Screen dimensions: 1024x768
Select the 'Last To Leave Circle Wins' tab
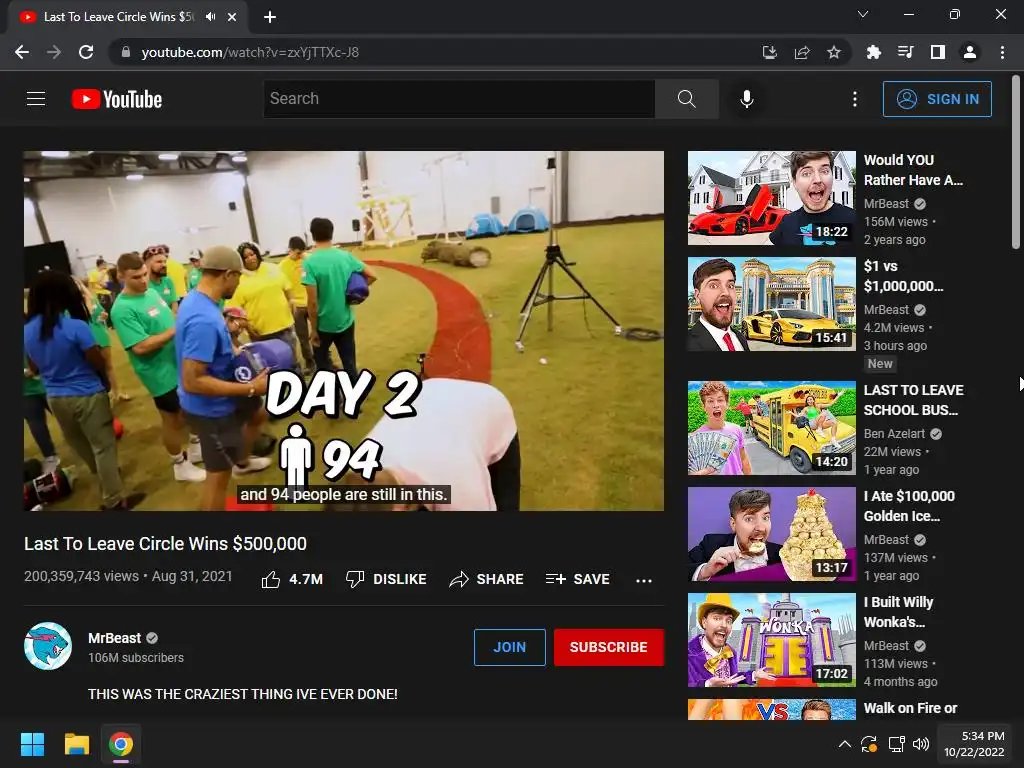point(119,17)
